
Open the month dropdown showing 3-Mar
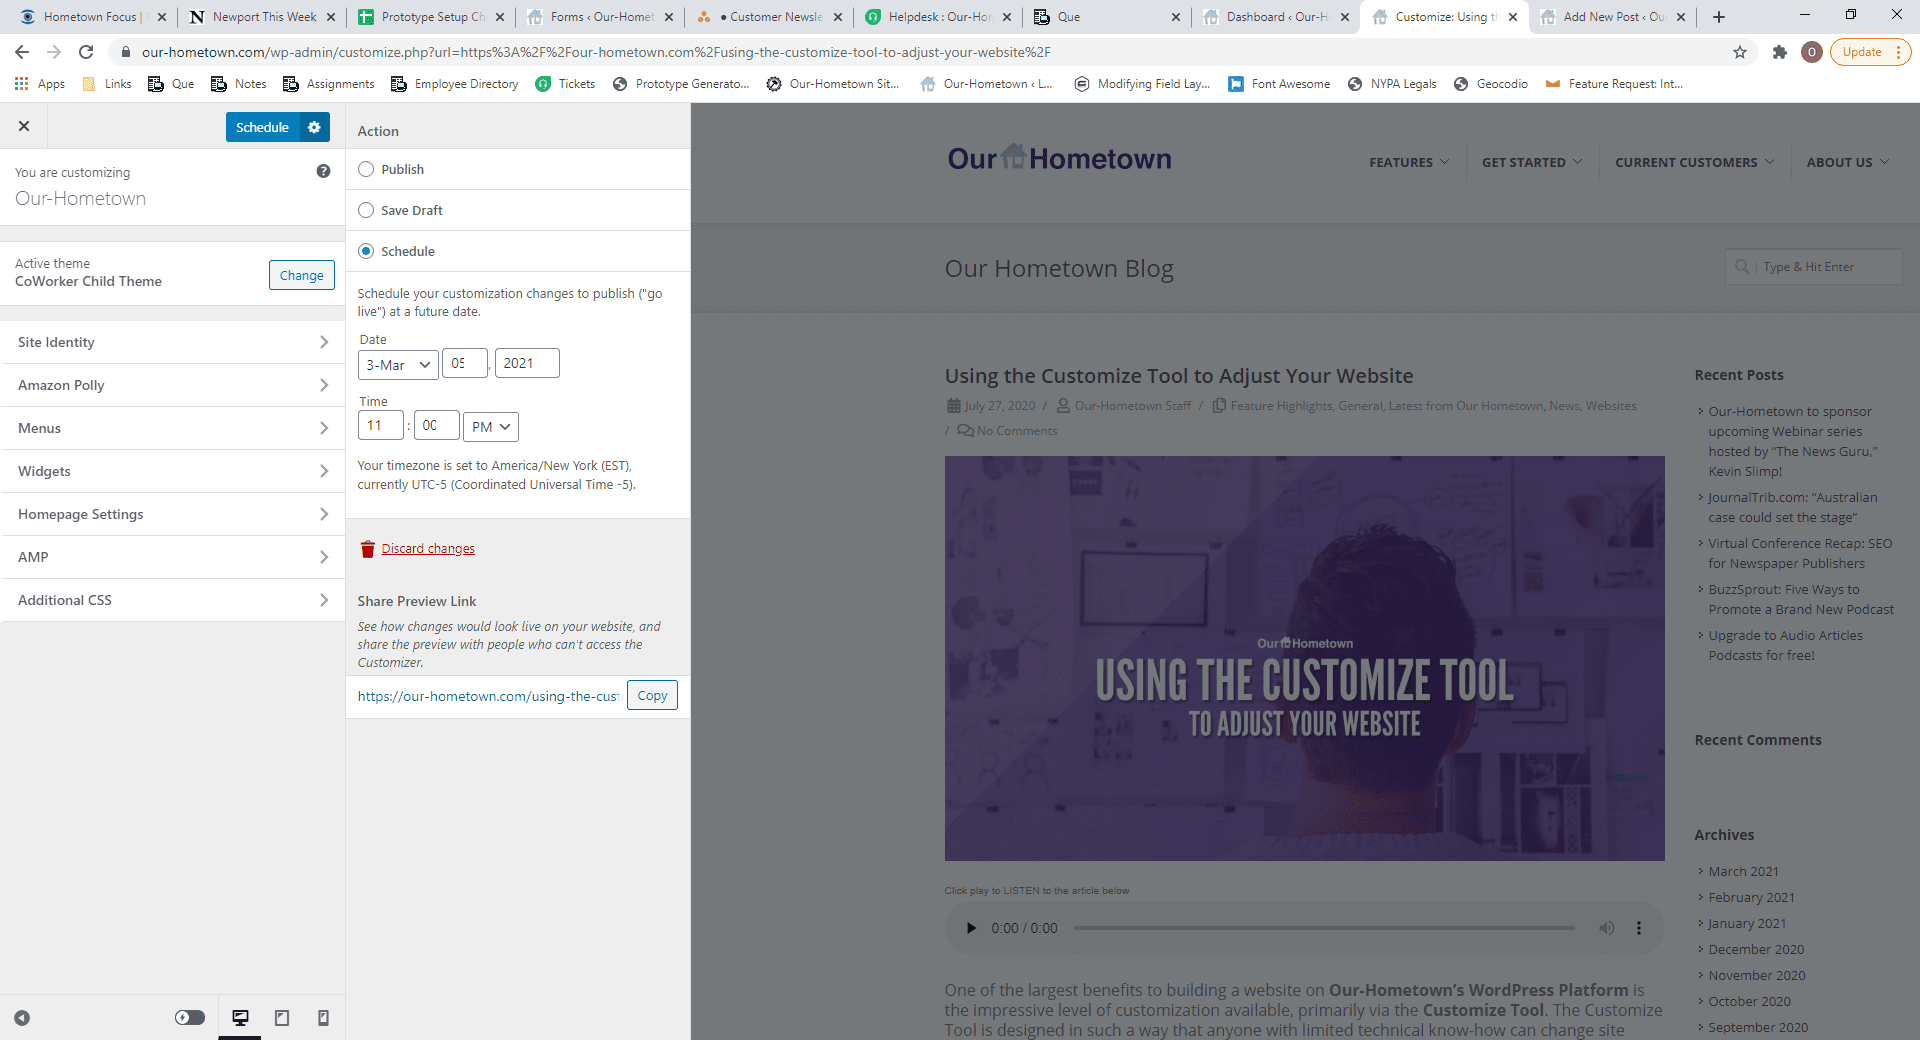click(x=398, y=365)
